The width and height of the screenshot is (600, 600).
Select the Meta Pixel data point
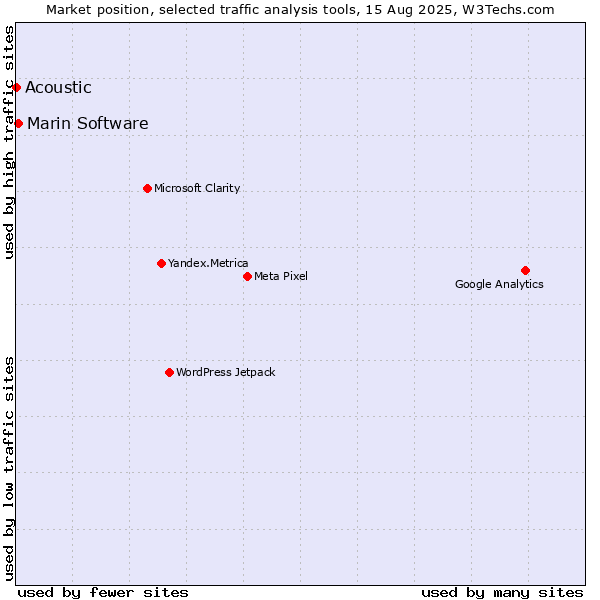tap(248, 277)
